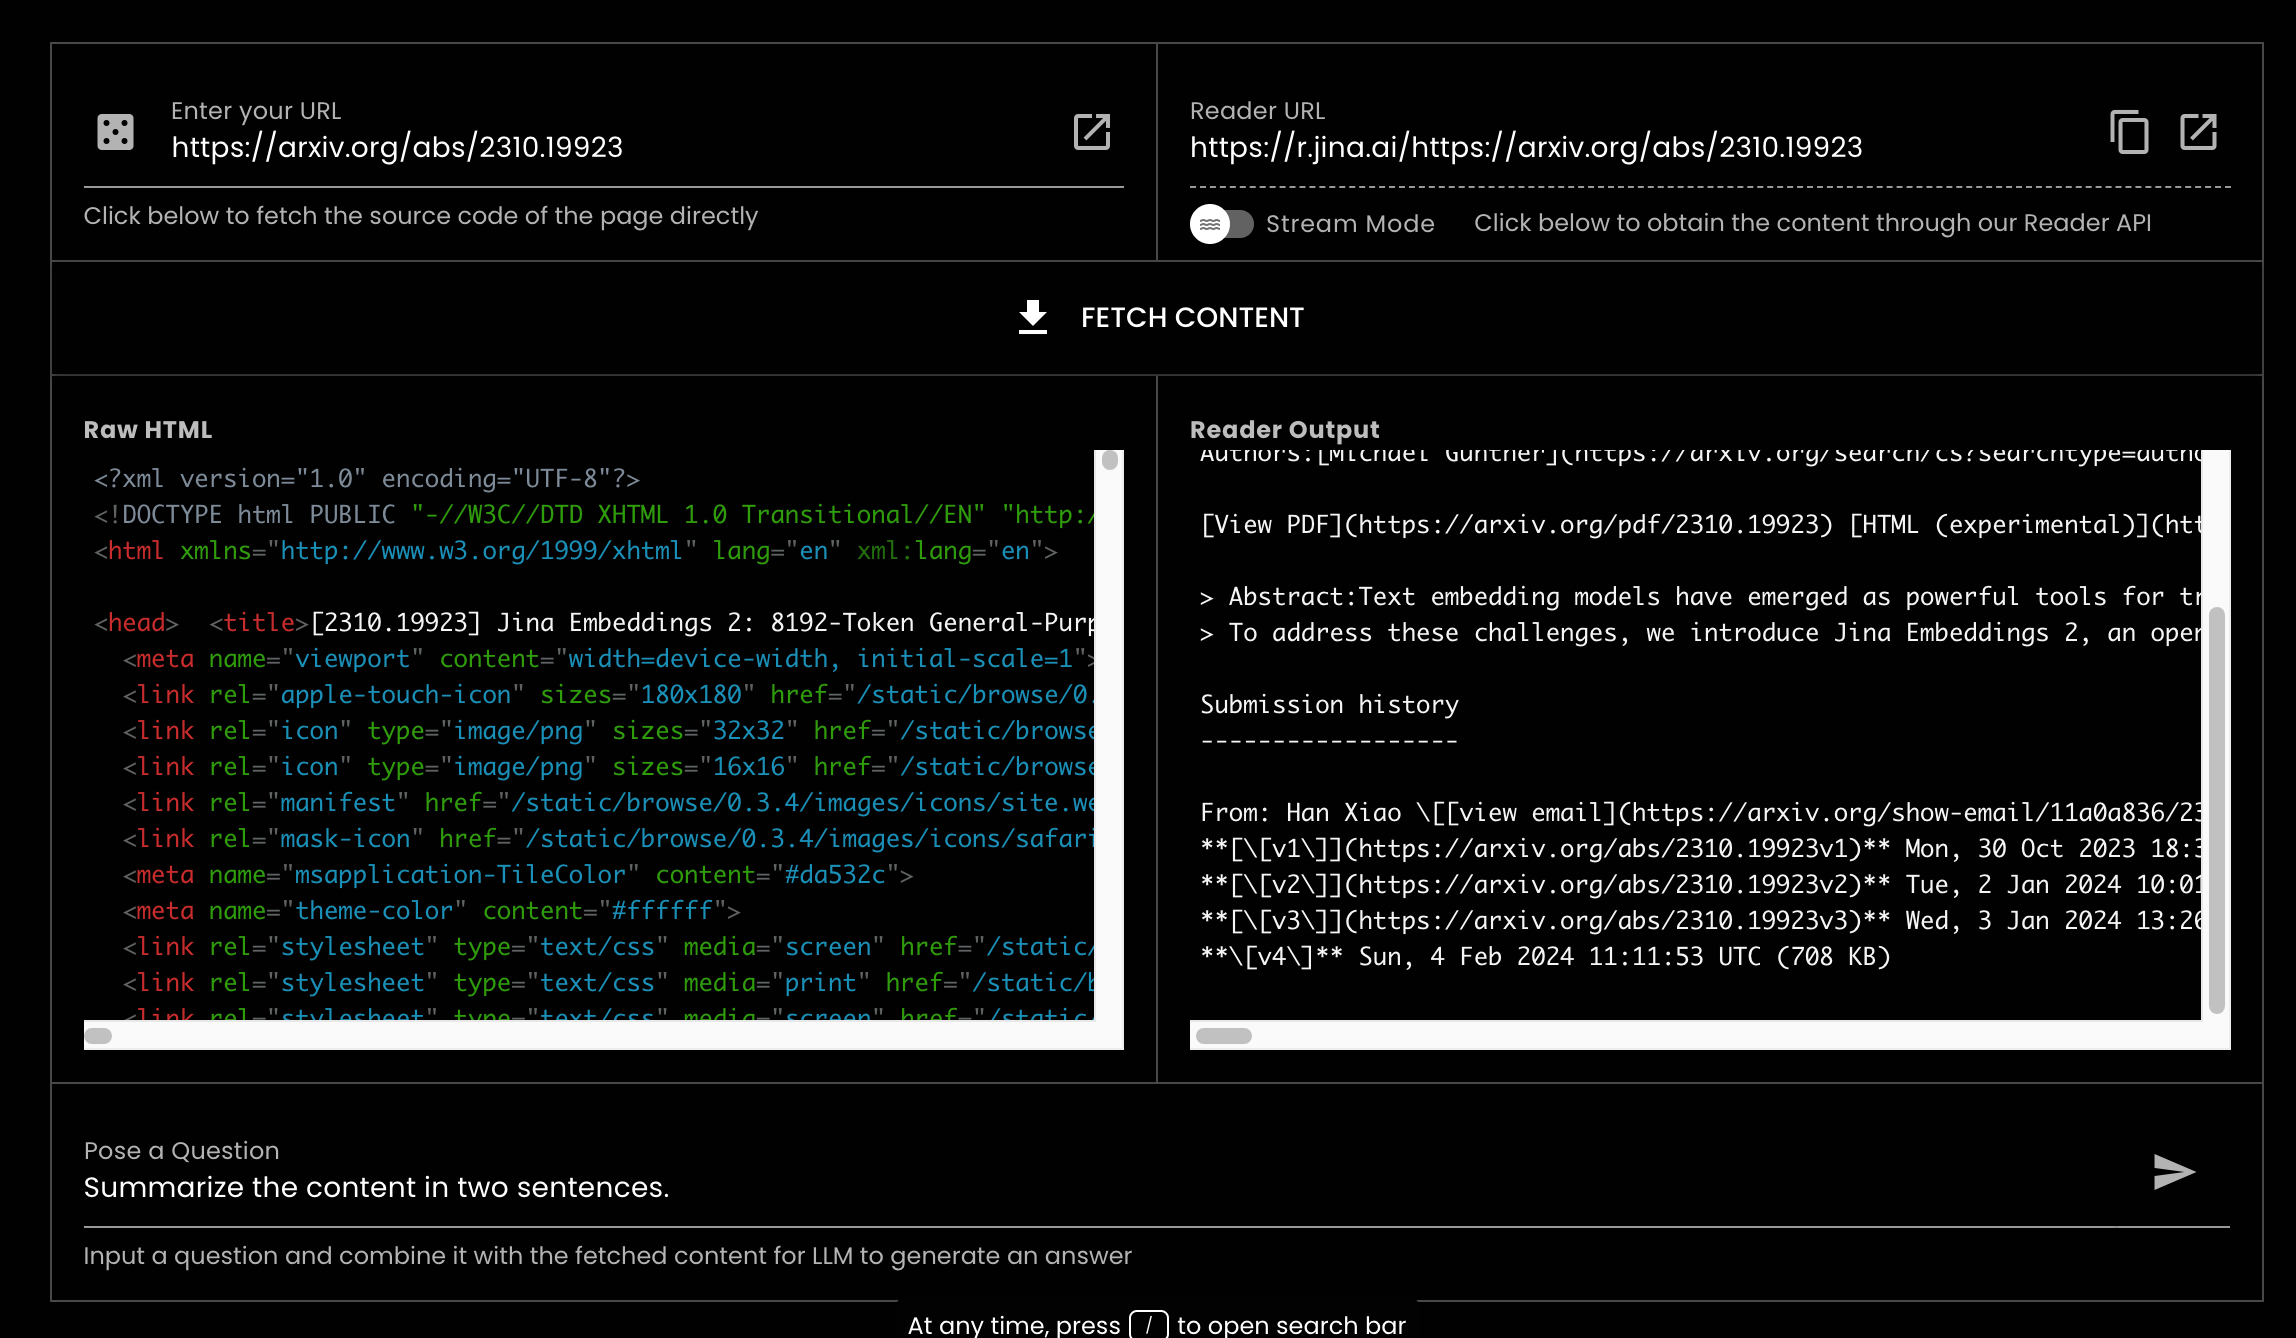Toggle Stream Mode switch
2296x1338 pixels.
(1221, 224)
